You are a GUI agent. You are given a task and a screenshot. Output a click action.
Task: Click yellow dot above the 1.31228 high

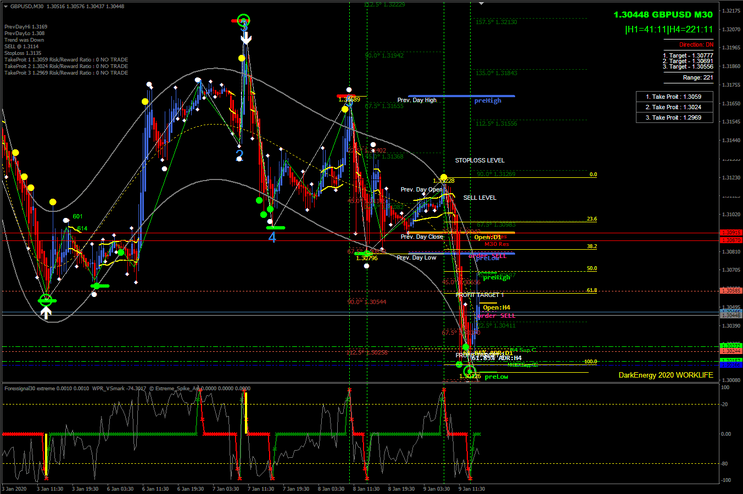[443, 178]
